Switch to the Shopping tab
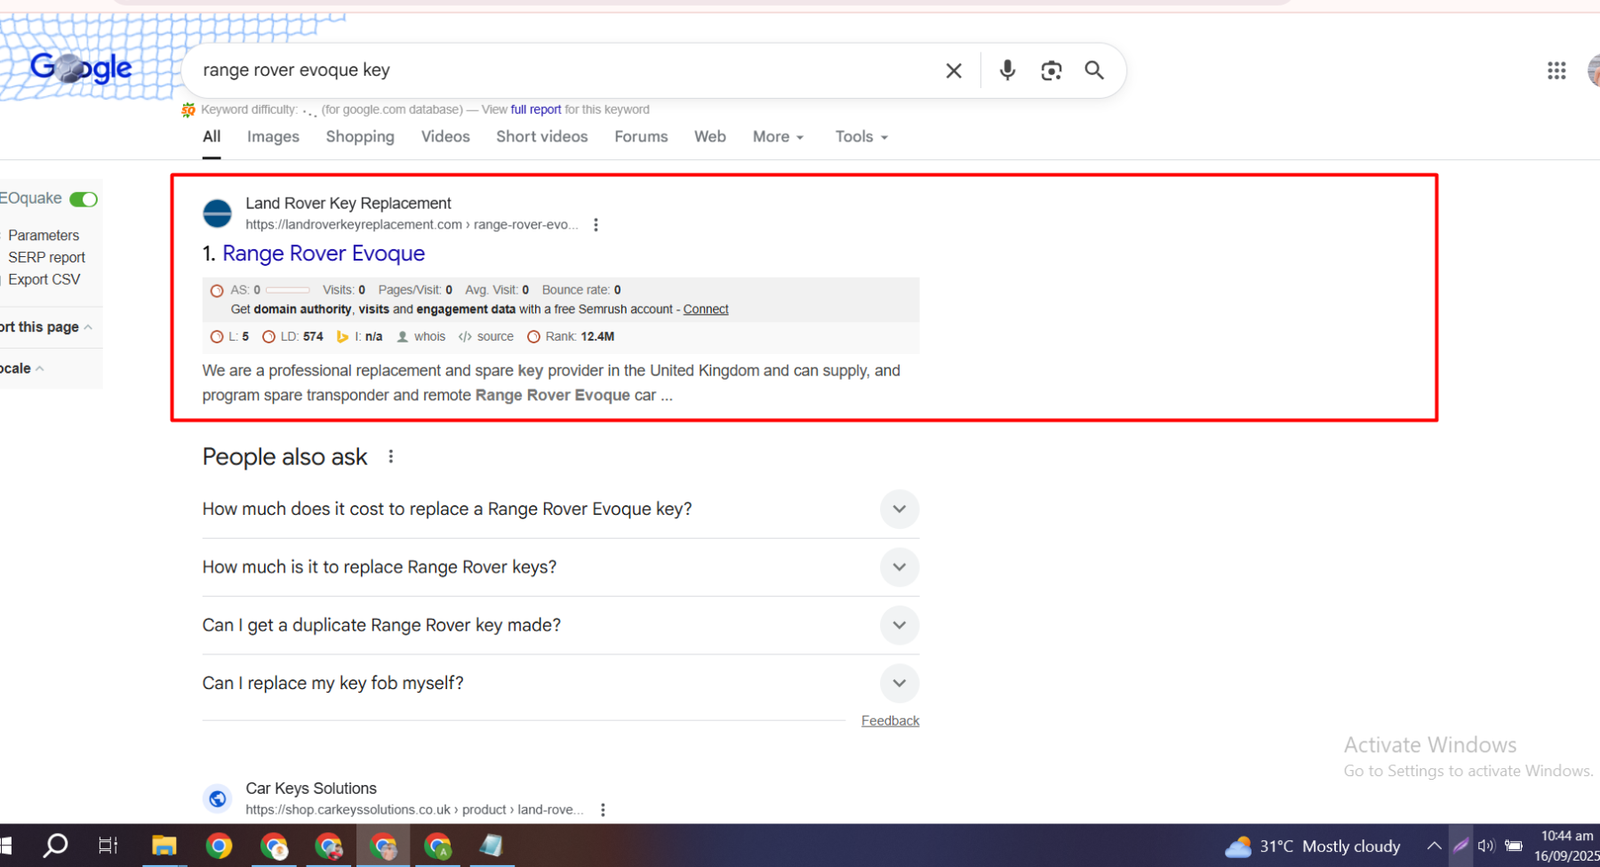This screenshot has height=867, width=1600. [360, 137]
